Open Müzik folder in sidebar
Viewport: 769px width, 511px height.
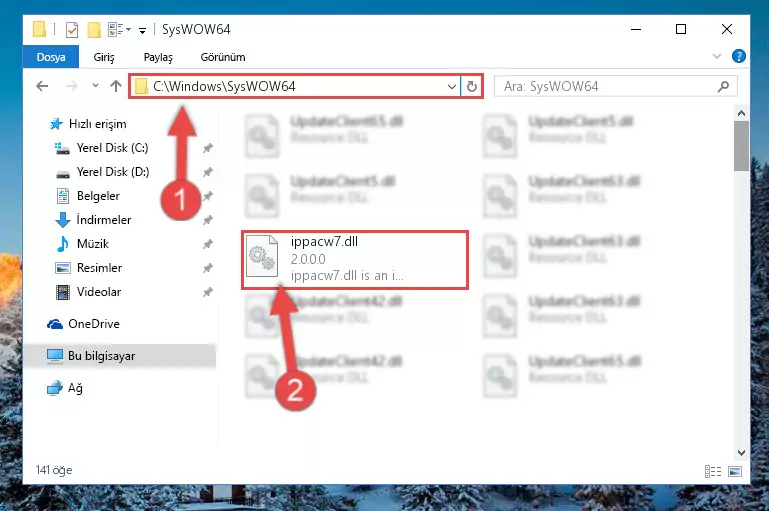click(x=93, y=244)
